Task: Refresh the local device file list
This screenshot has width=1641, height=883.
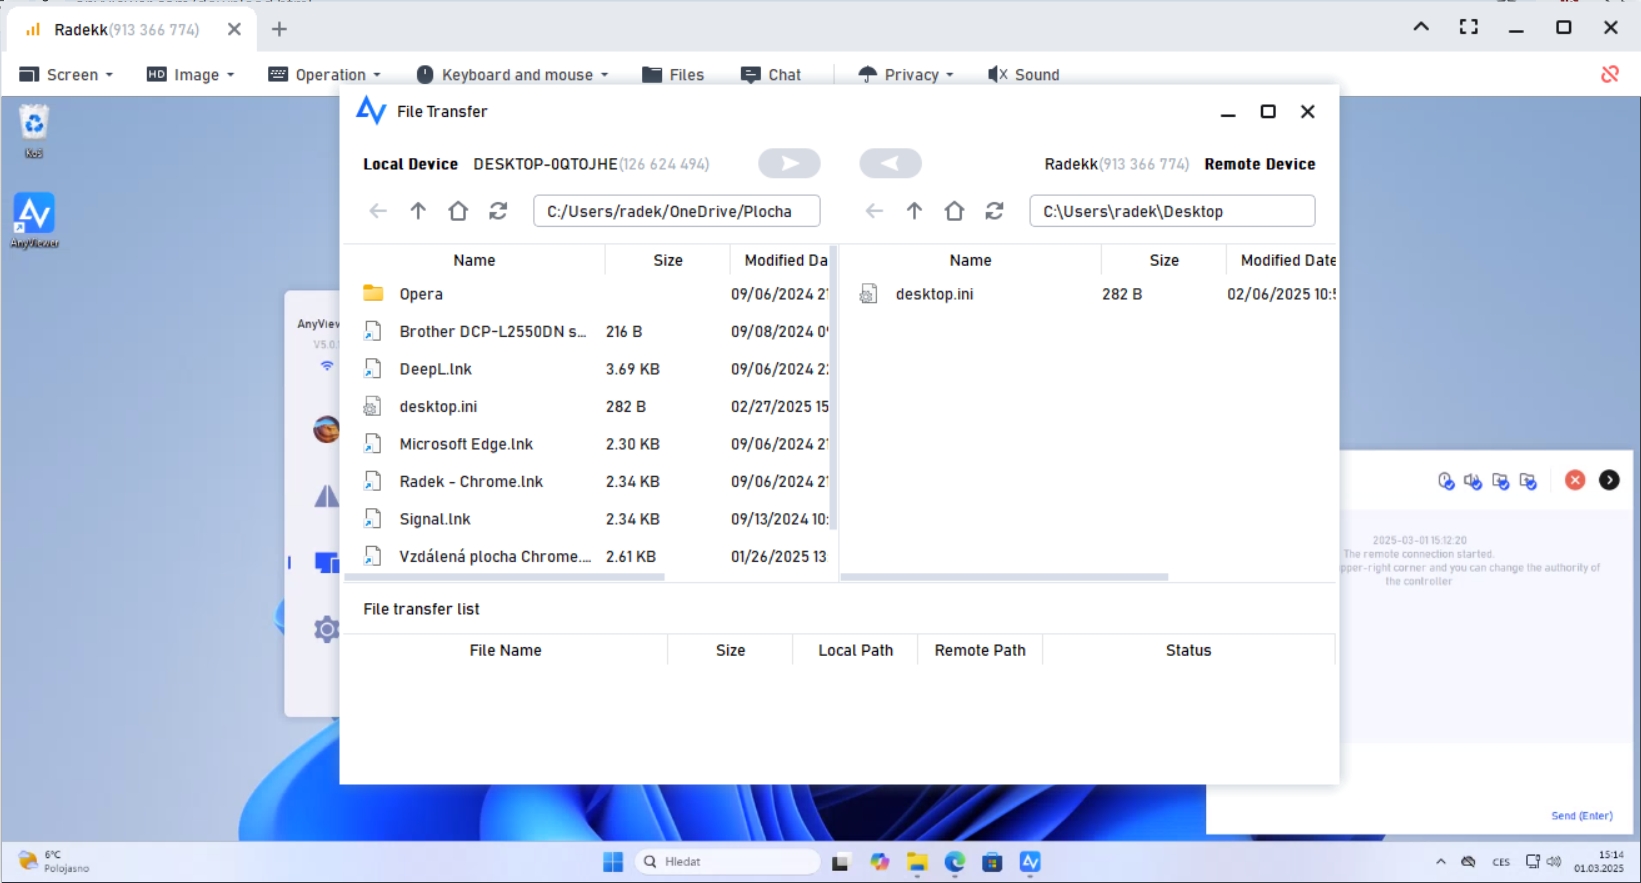Action: [498, 211]
